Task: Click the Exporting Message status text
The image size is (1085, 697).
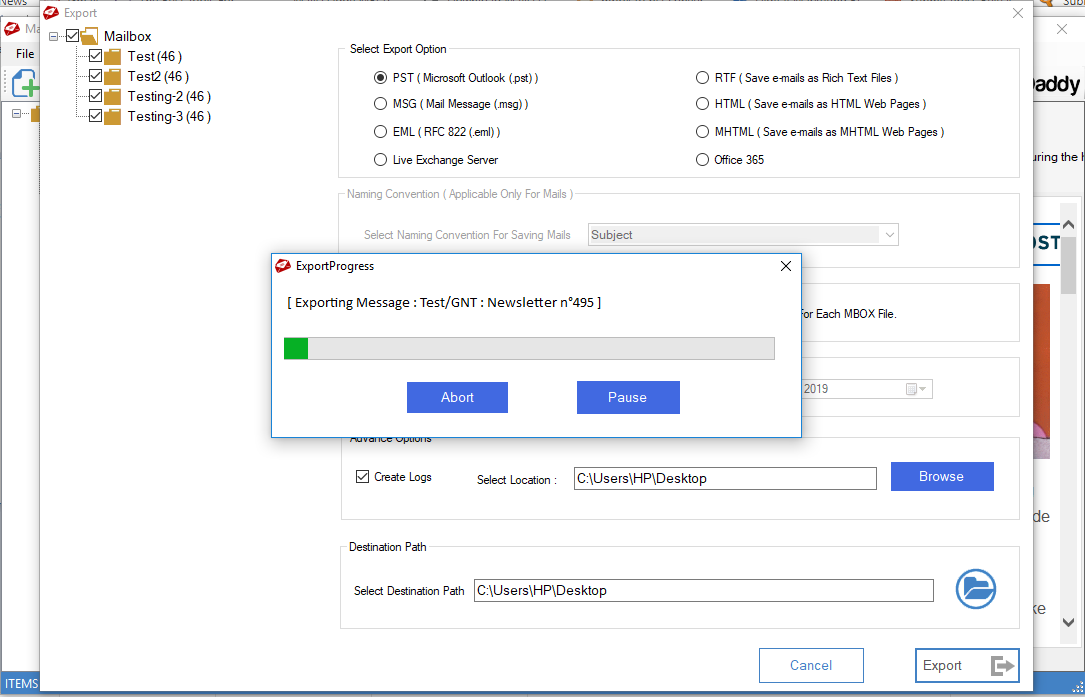Action: click(444, 302)
